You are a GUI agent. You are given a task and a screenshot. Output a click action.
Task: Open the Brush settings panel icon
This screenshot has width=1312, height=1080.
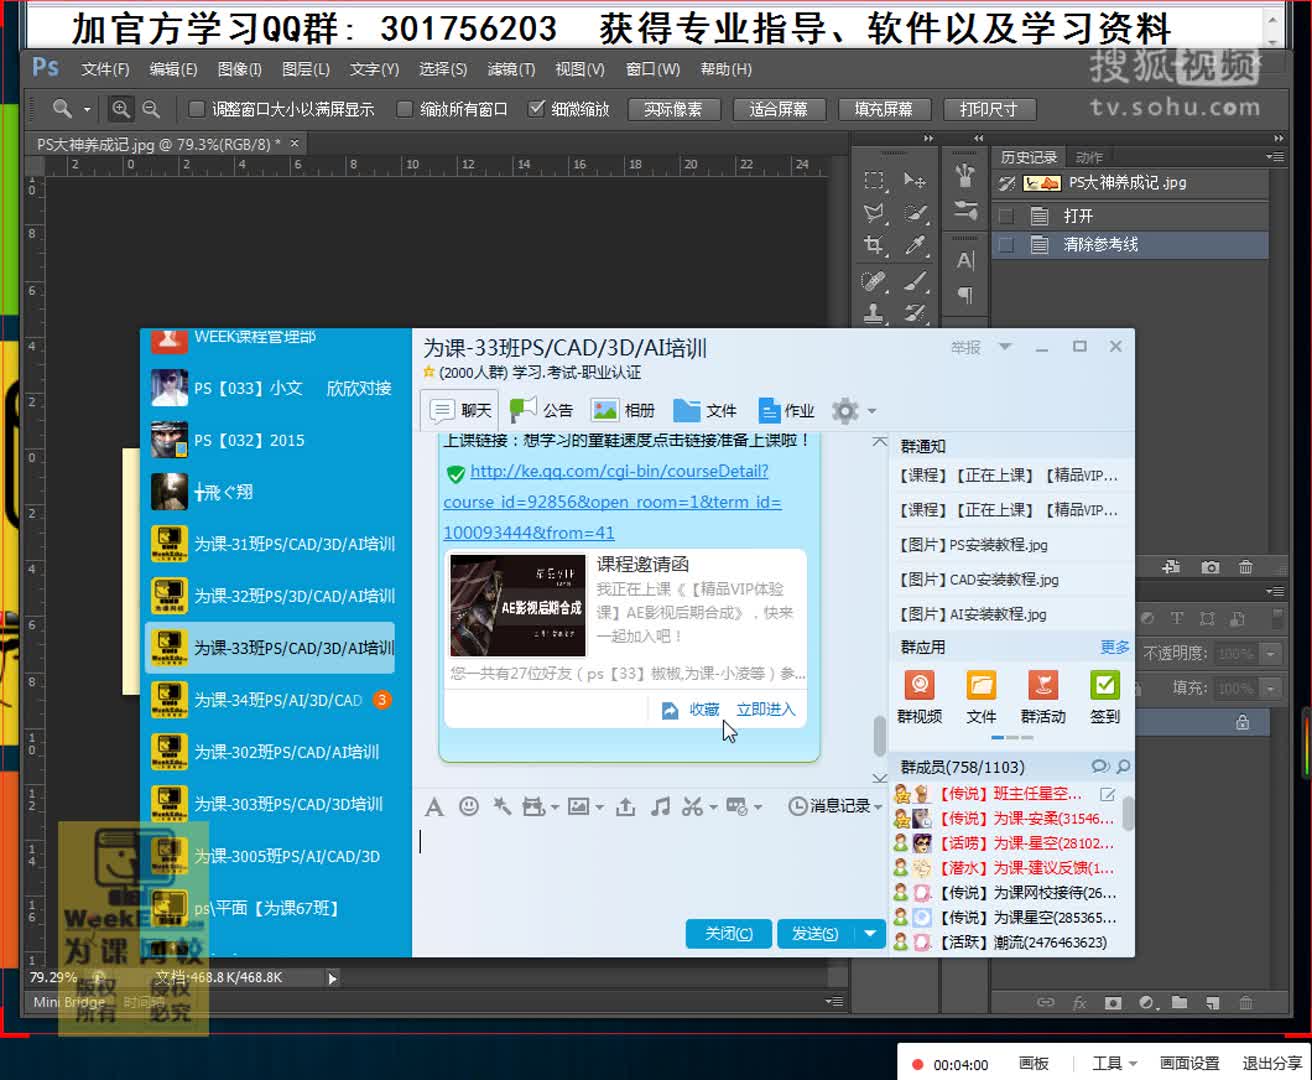click(965, 210)
